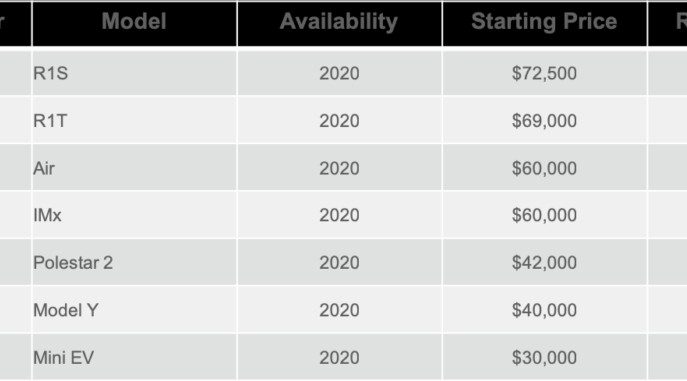The width and height of the screenshot is (687, 381).
Task: Click the 2020 availability in Mini EV row
Action: point(340,357)
